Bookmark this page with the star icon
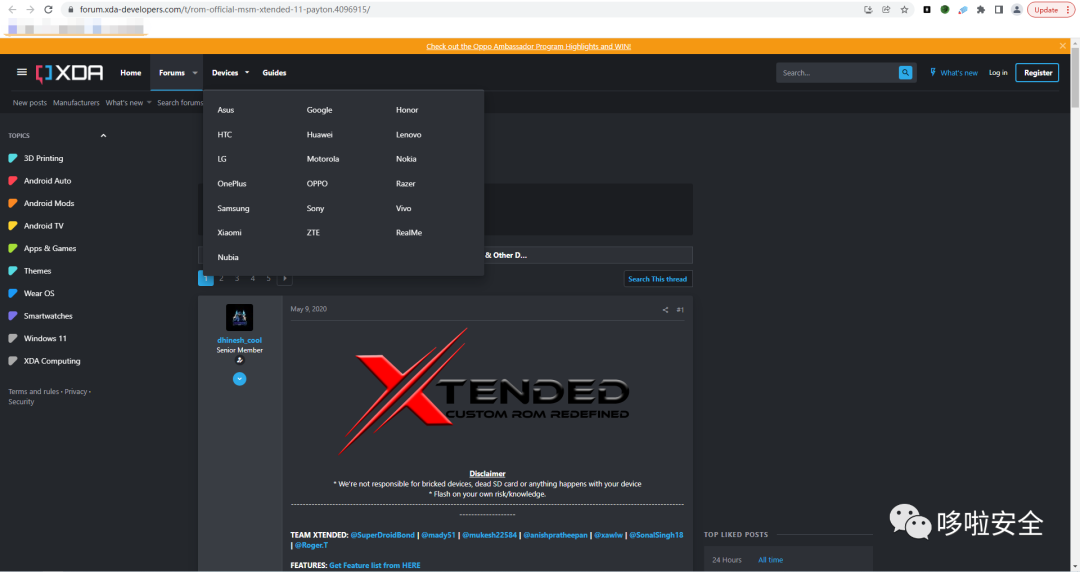1080x572 pixels. (x=904, y=10)
